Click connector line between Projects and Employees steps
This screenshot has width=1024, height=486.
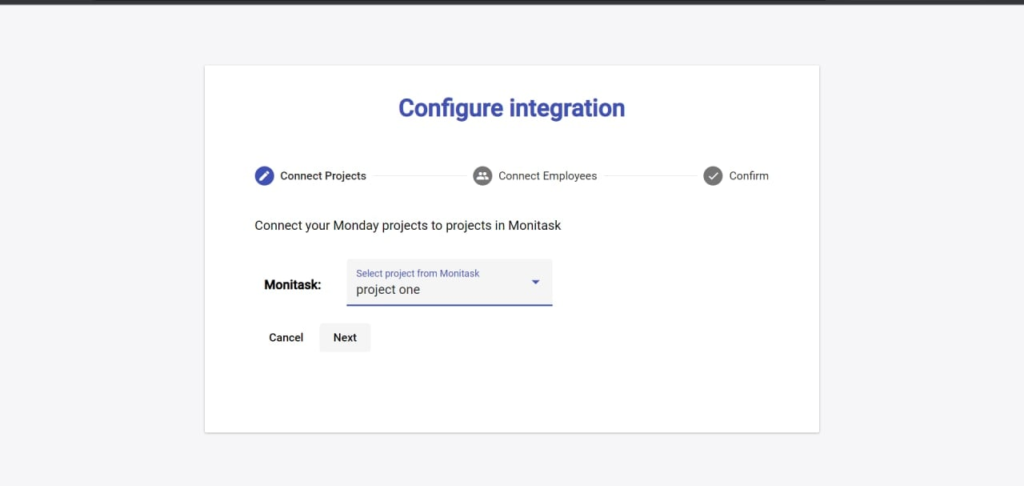tap(419, 176)
